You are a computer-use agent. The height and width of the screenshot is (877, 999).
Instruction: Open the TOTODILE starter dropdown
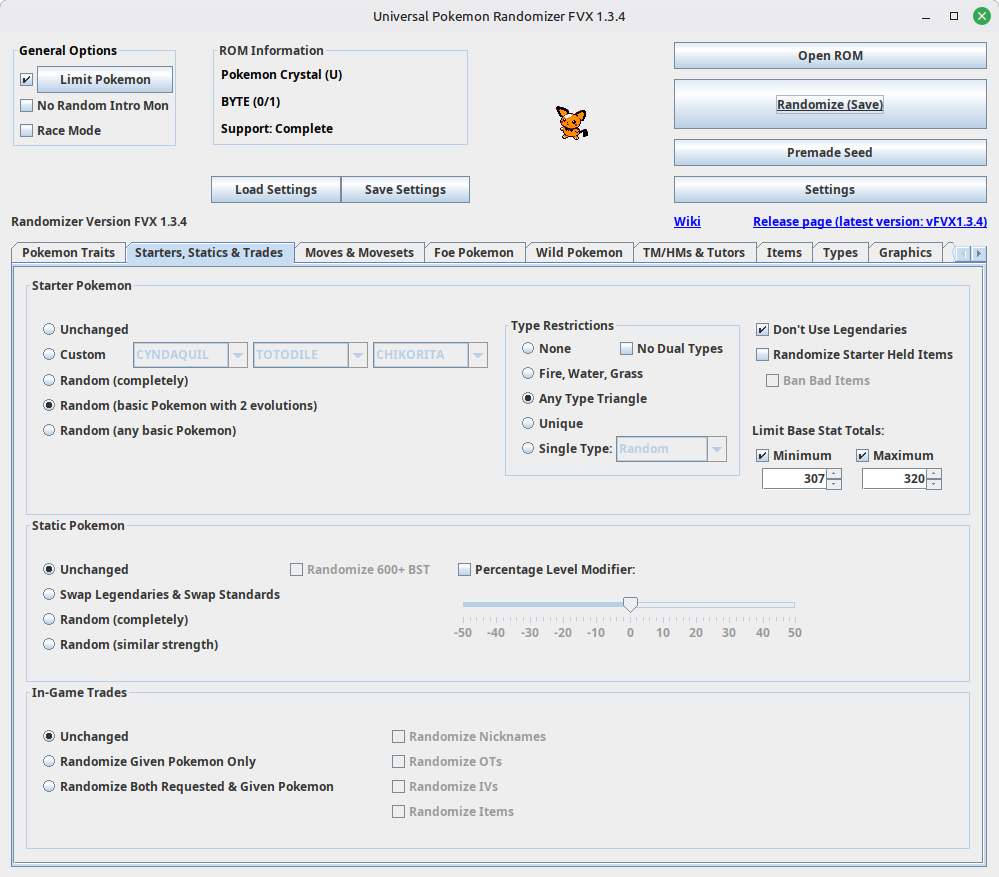[356, 354]
